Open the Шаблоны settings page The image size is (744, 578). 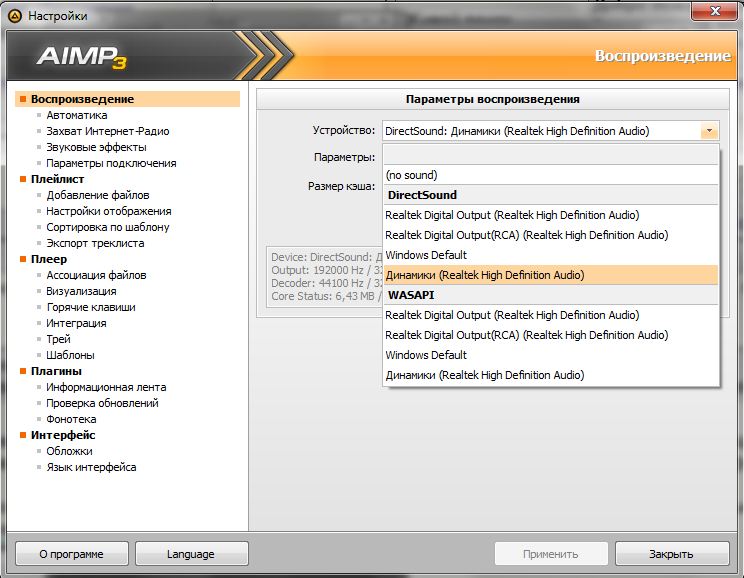pyautogui.click(x=70, y=355)
